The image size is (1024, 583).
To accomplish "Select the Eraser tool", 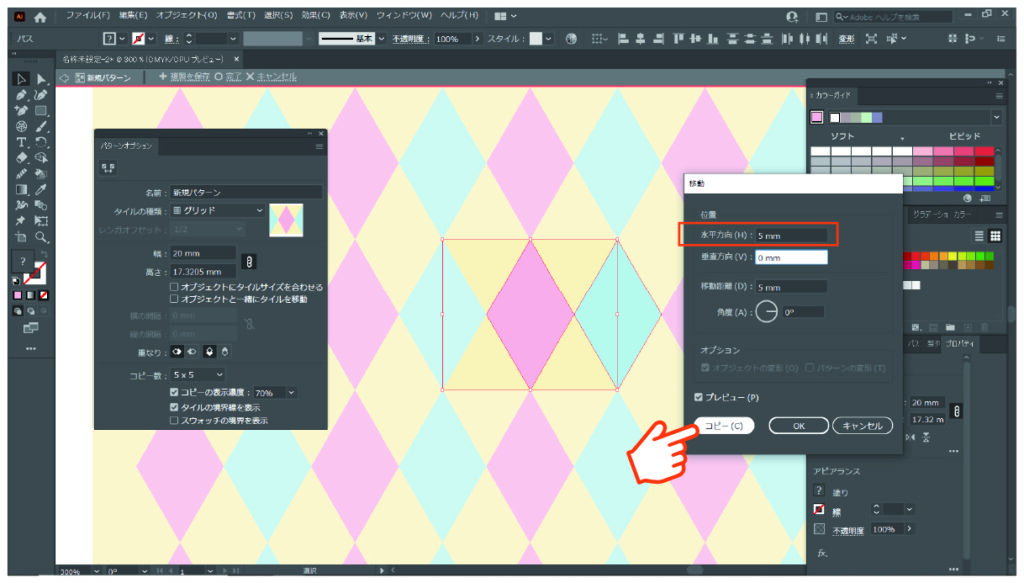I will pos(21,157).
